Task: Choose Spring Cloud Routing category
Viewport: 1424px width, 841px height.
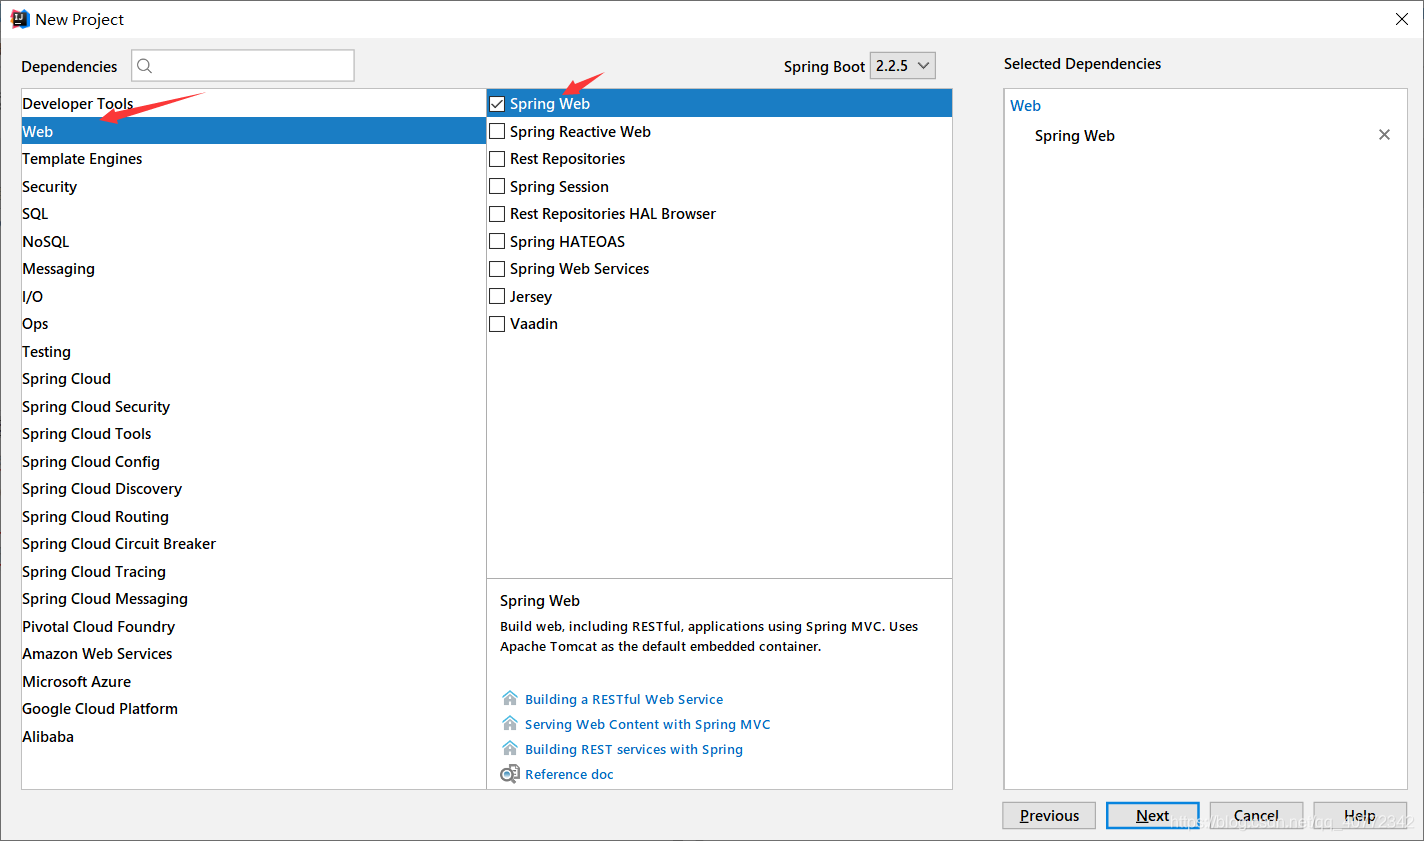Action: 254,516
